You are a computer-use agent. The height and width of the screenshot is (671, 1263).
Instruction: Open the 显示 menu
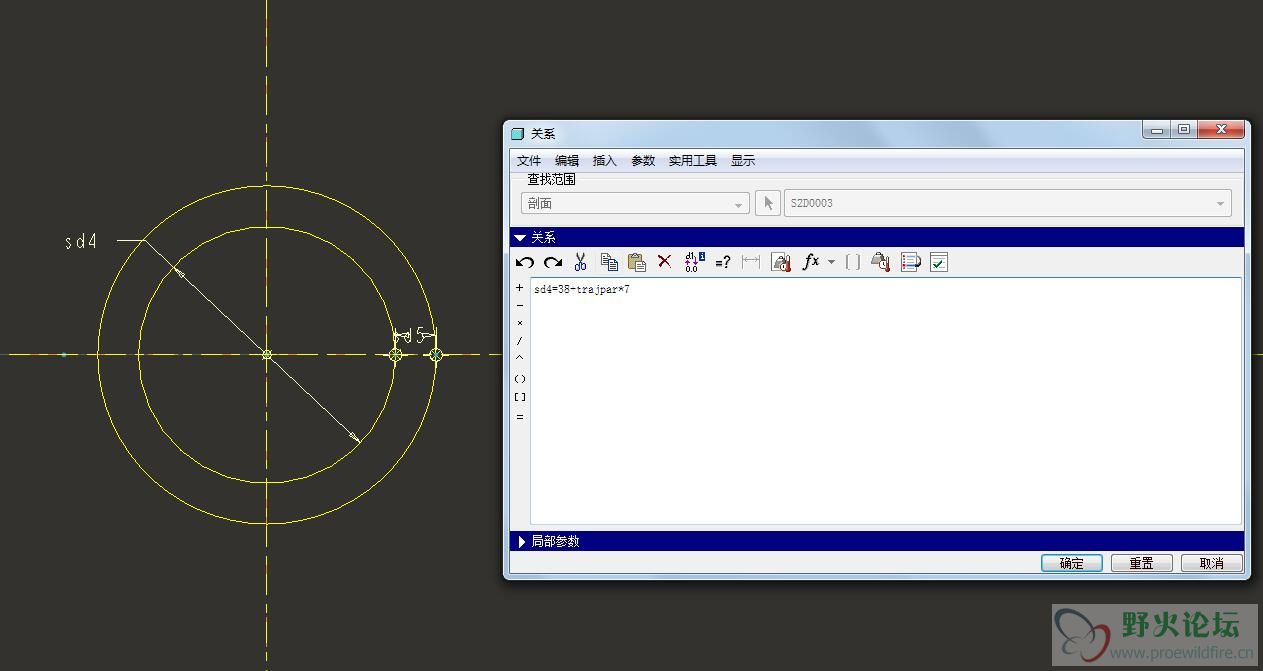743,161
